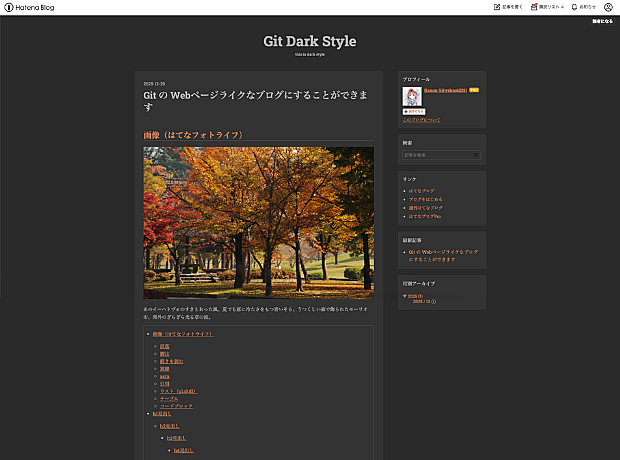Open the recent article link in sidebar
Image resolution: width=620 pixels, height=460 pixels.
click(443, 256)
